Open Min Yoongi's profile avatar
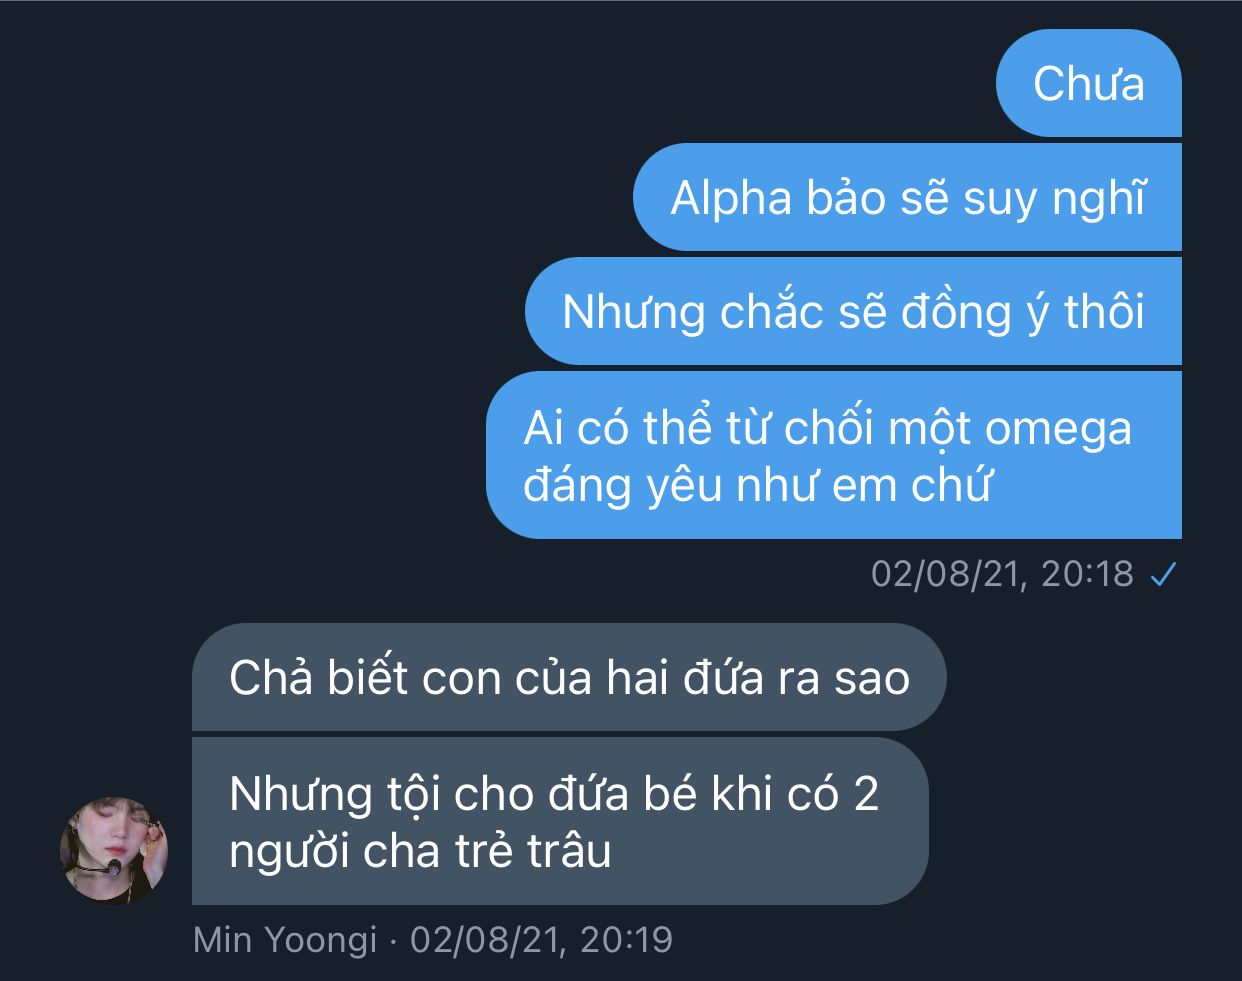Image resolution: width=1242 pixels, height=981 pixels. (x=114, y=850)
